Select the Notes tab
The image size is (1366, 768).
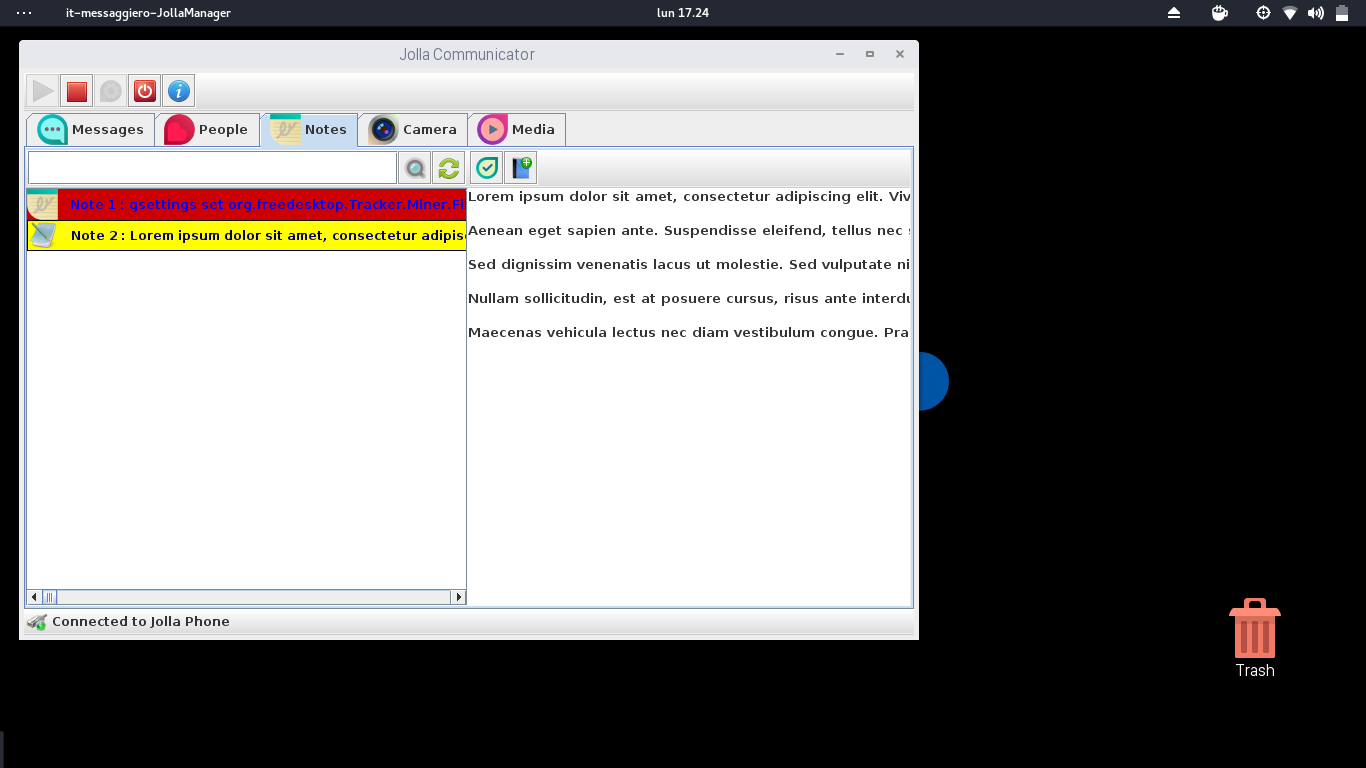pos(309,130)
